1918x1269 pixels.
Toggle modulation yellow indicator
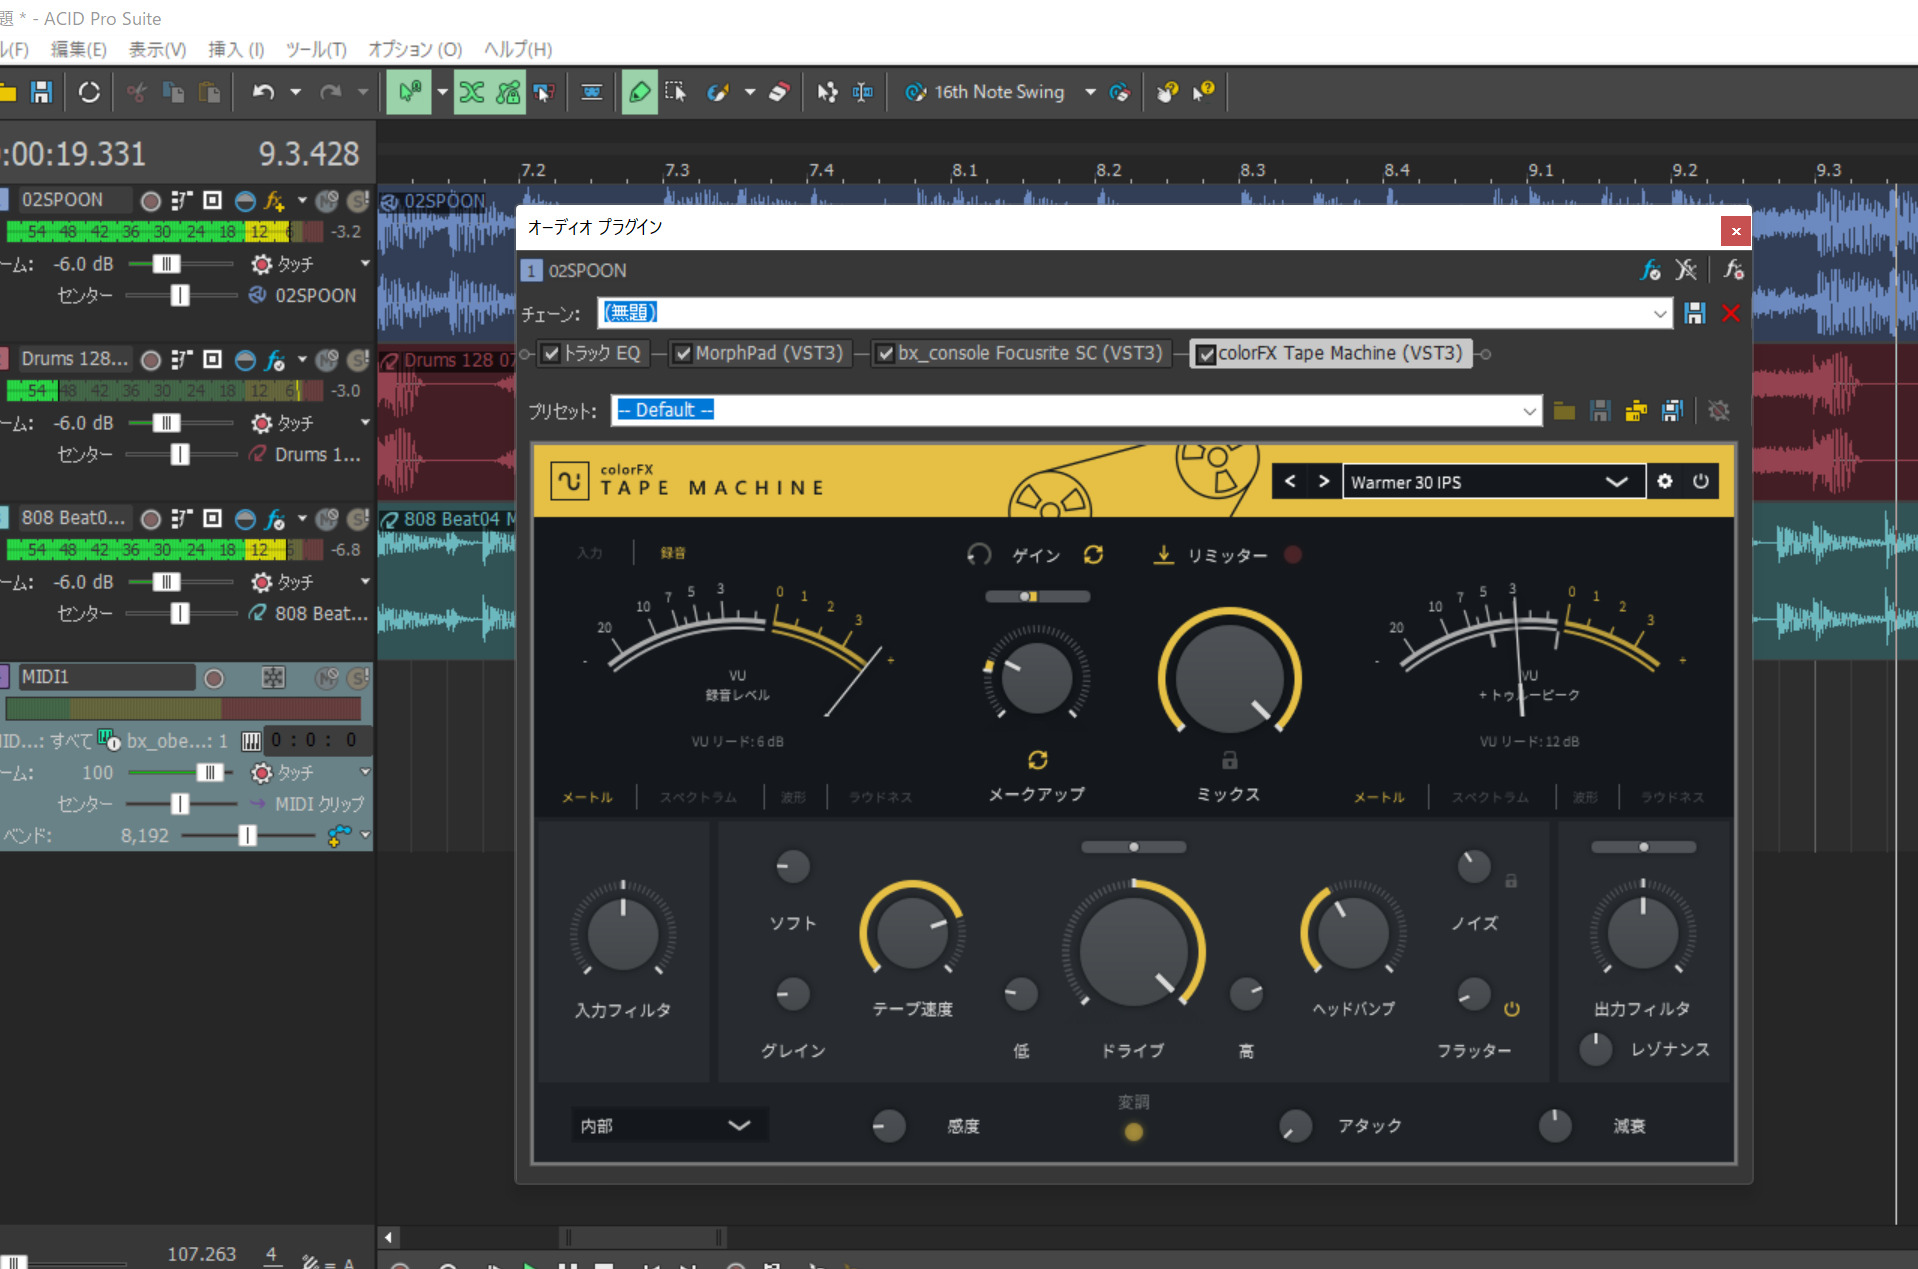click(1133, 1132)
